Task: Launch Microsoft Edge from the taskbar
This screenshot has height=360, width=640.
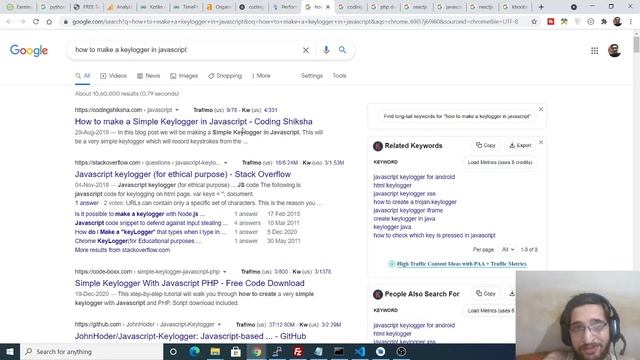Action: coord(194,351)
